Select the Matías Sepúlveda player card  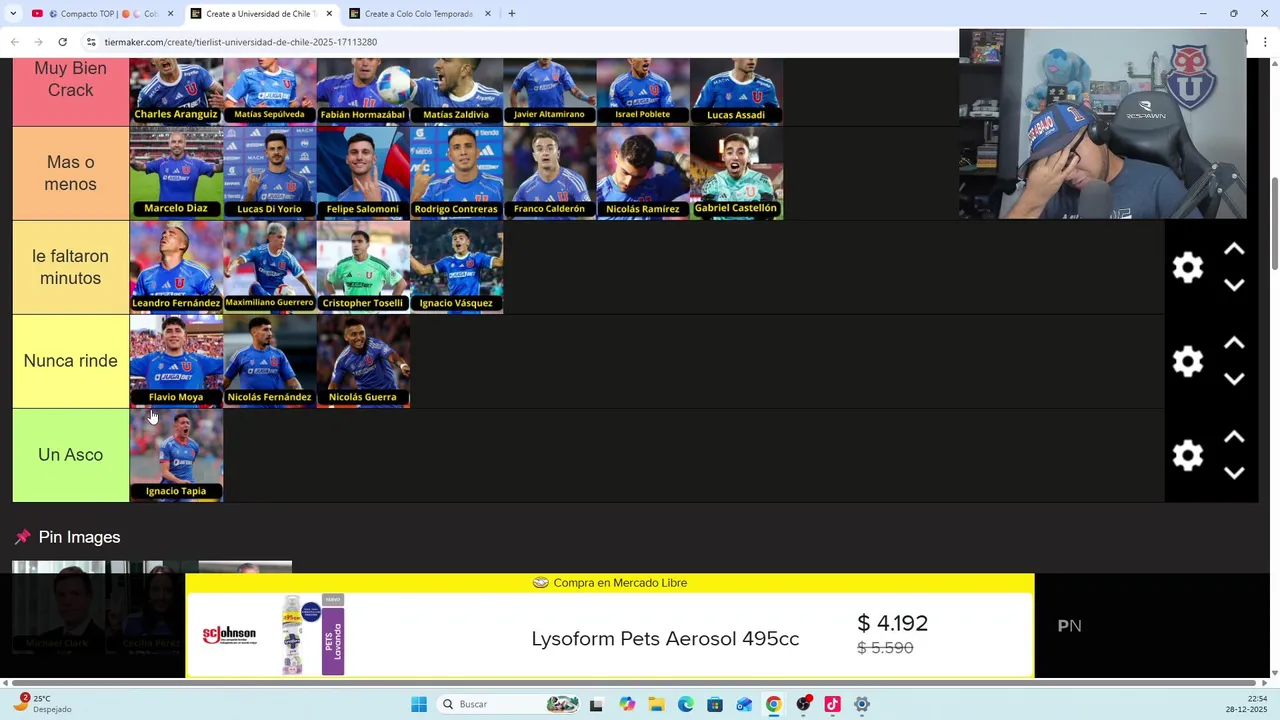tap(269, 91)
